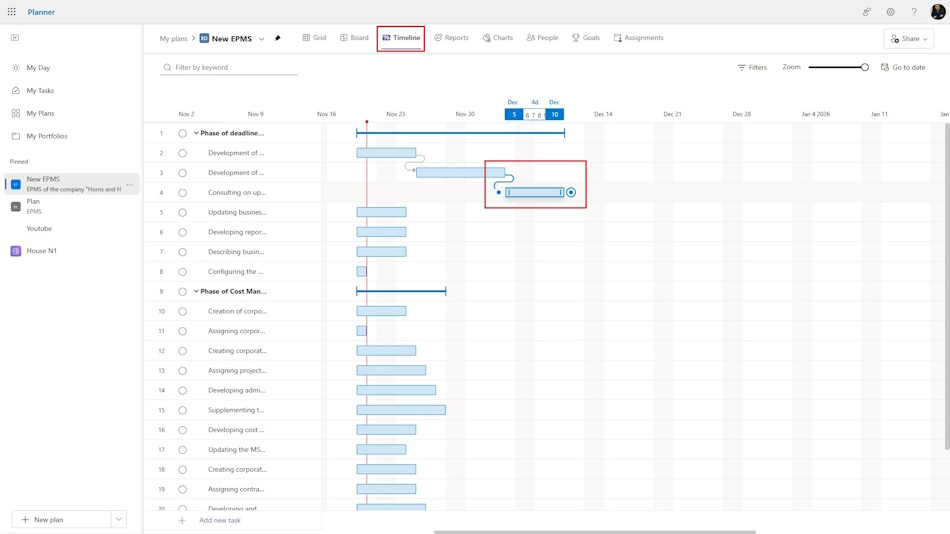950x534 pixels.
Task: Mark Developing repor... task complete
Action: (x=182, y=232)
